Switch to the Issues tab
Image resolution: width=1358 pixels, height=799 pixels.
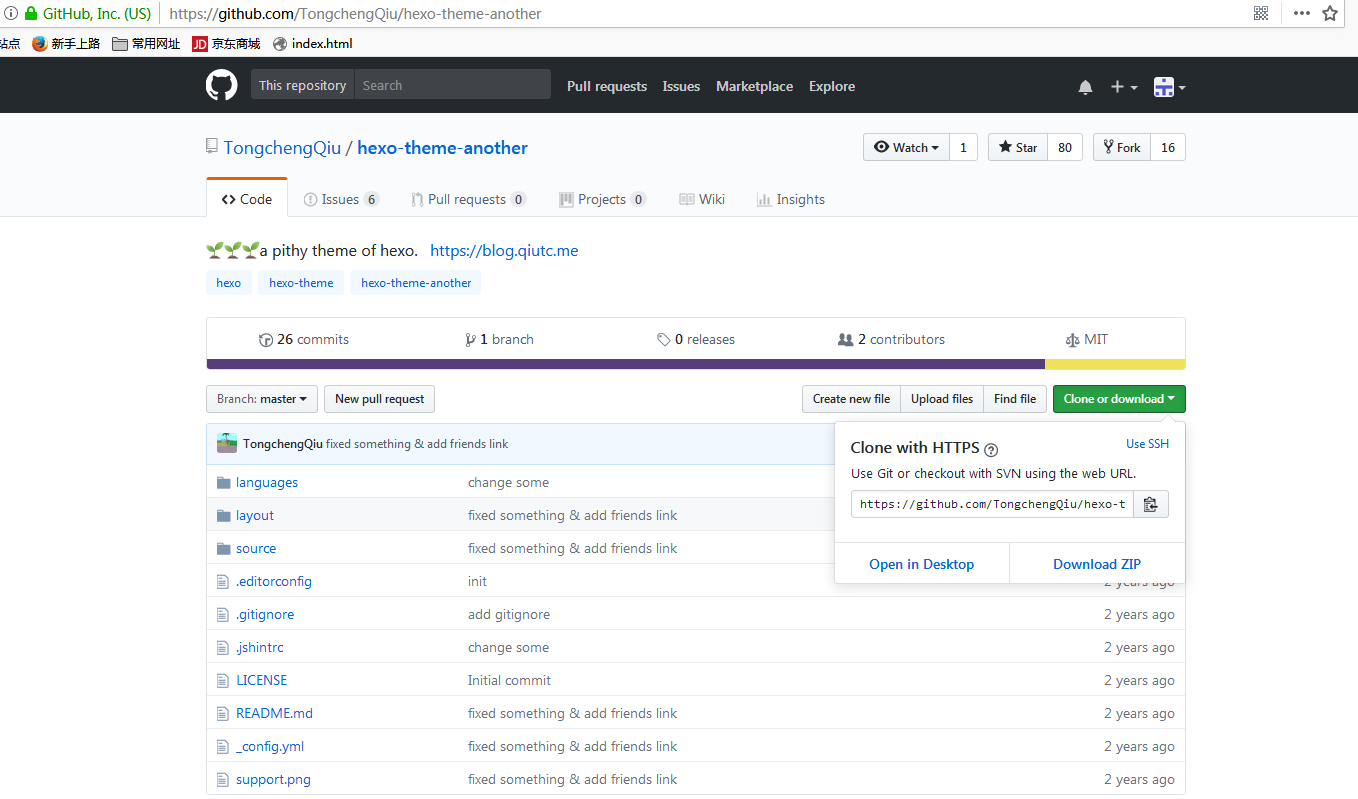pos(341,199)
